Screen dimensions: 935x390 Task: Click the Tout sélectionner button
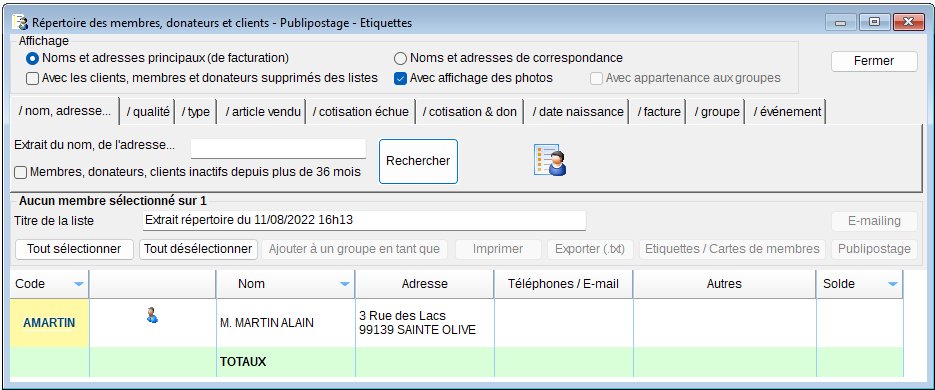pyautogui.click(x=74, y=249)
